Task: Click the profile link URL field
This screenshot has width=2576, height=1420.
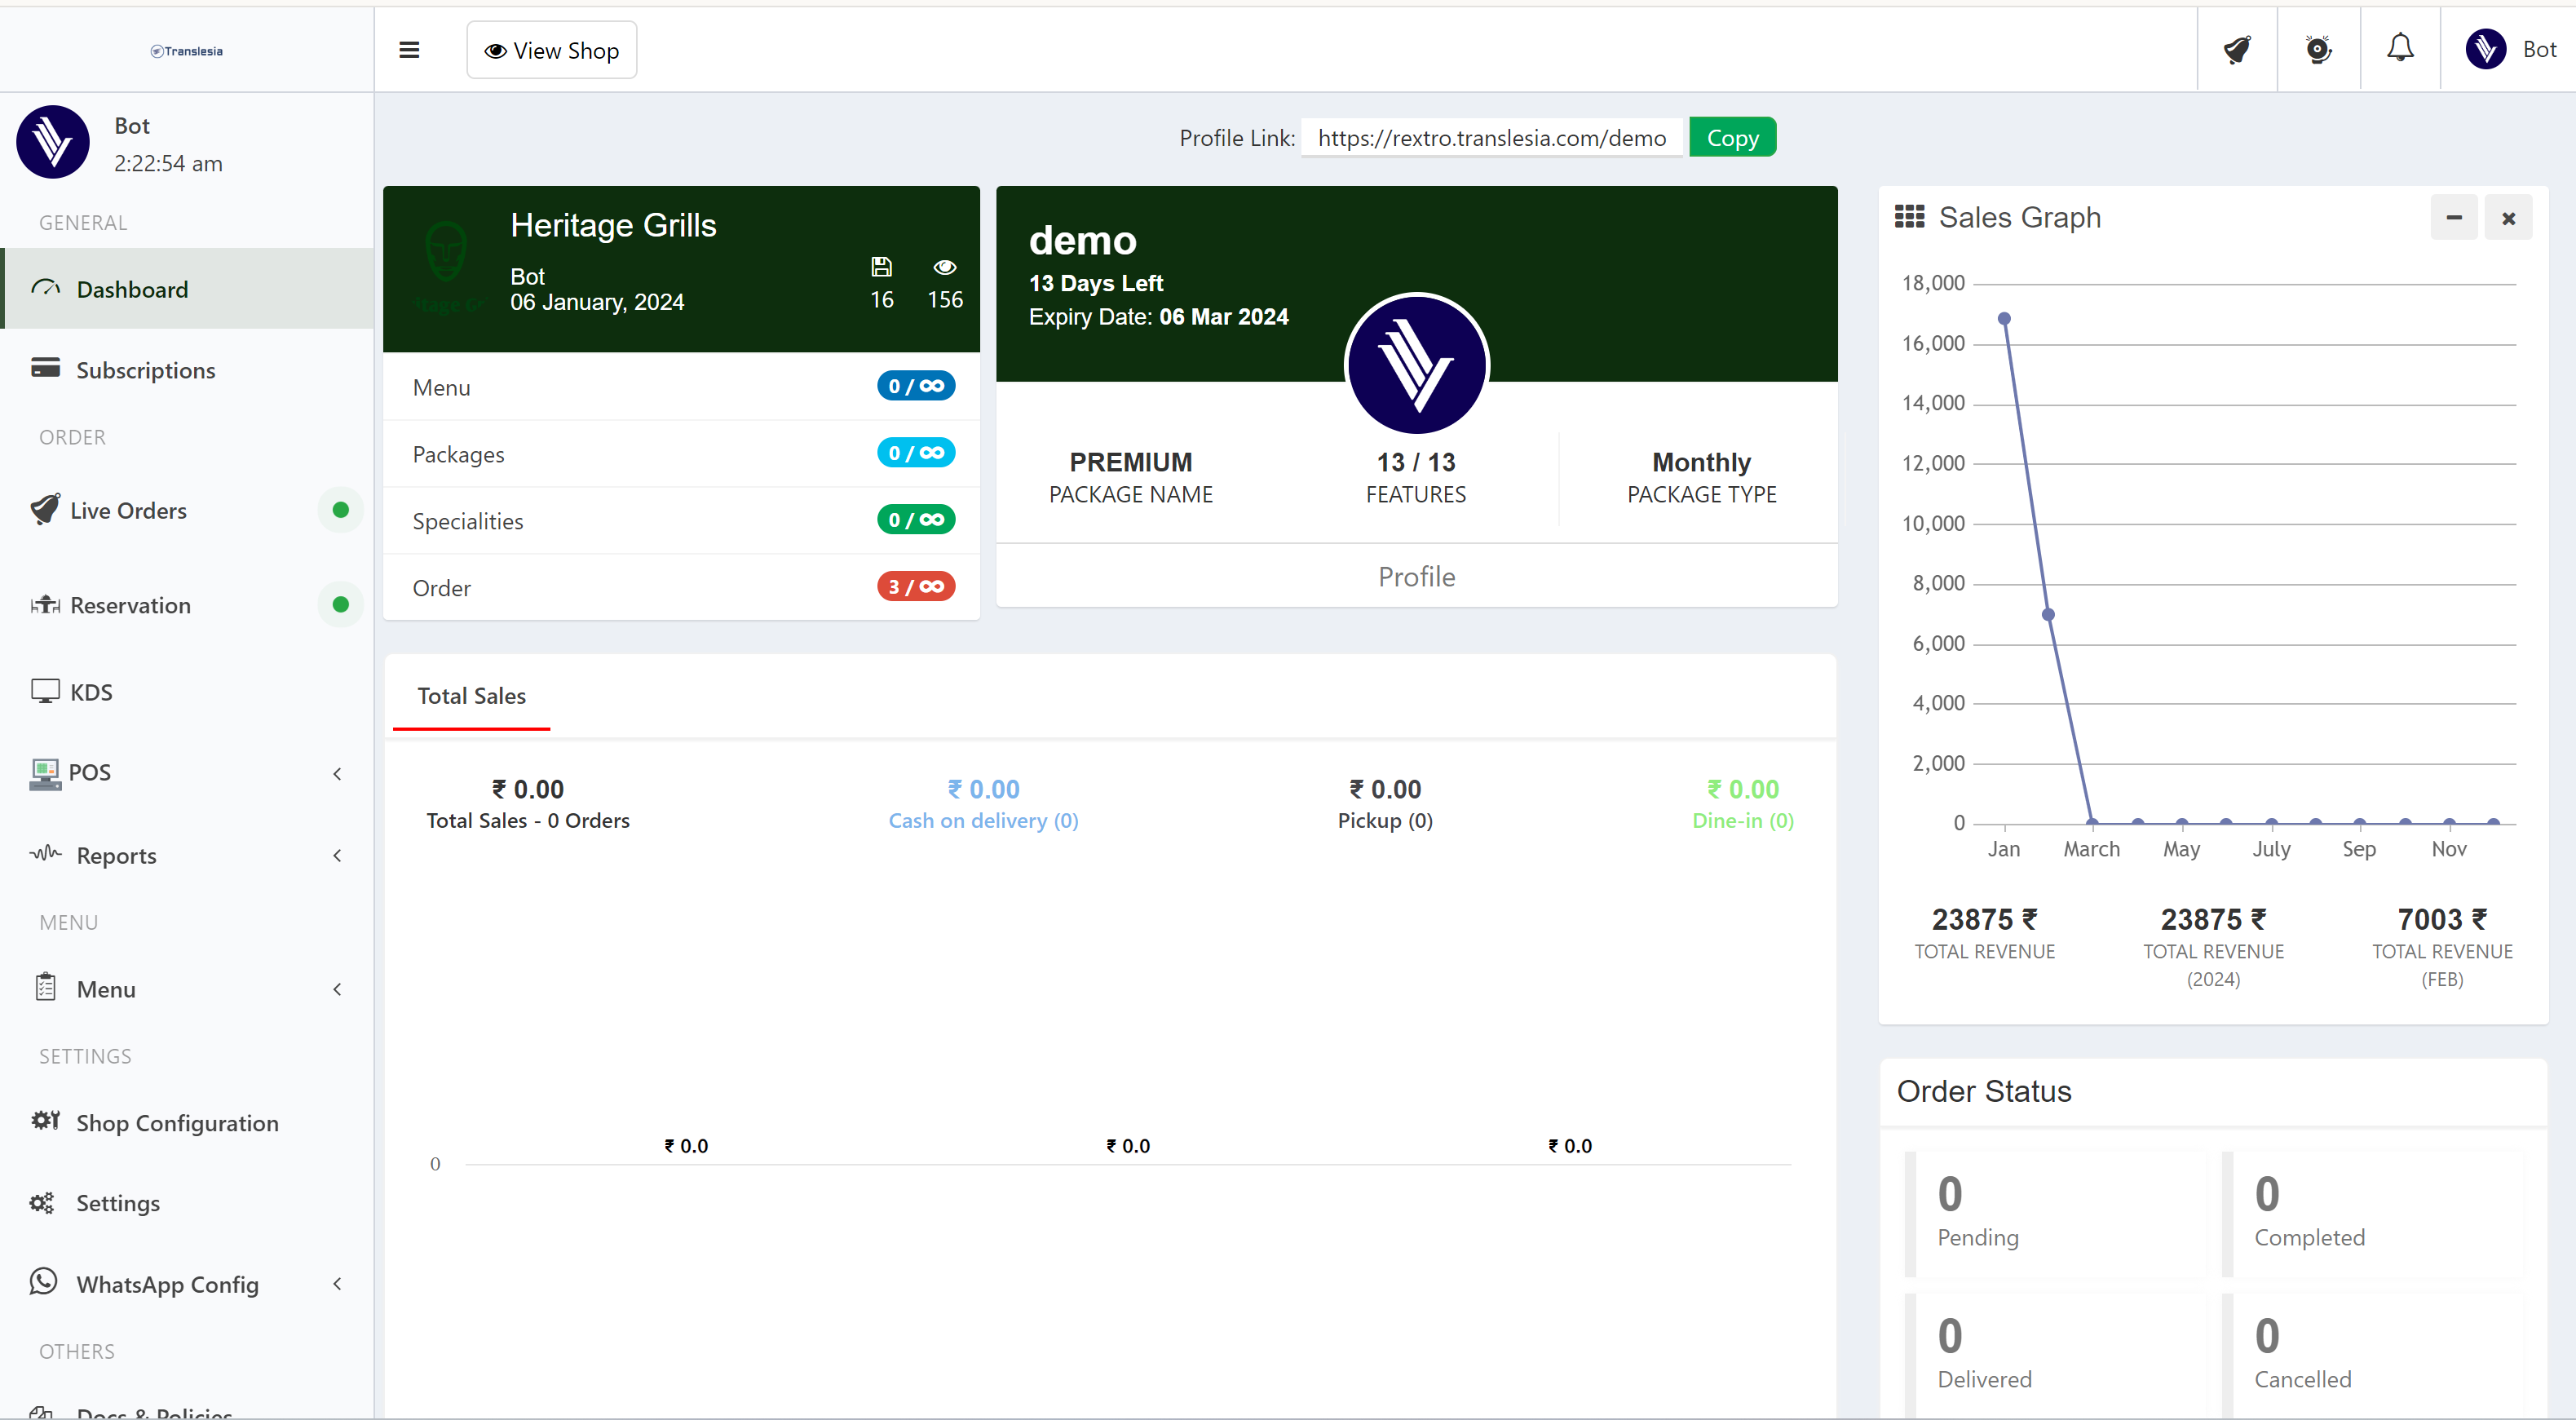Action: (x=1491, y=138)
